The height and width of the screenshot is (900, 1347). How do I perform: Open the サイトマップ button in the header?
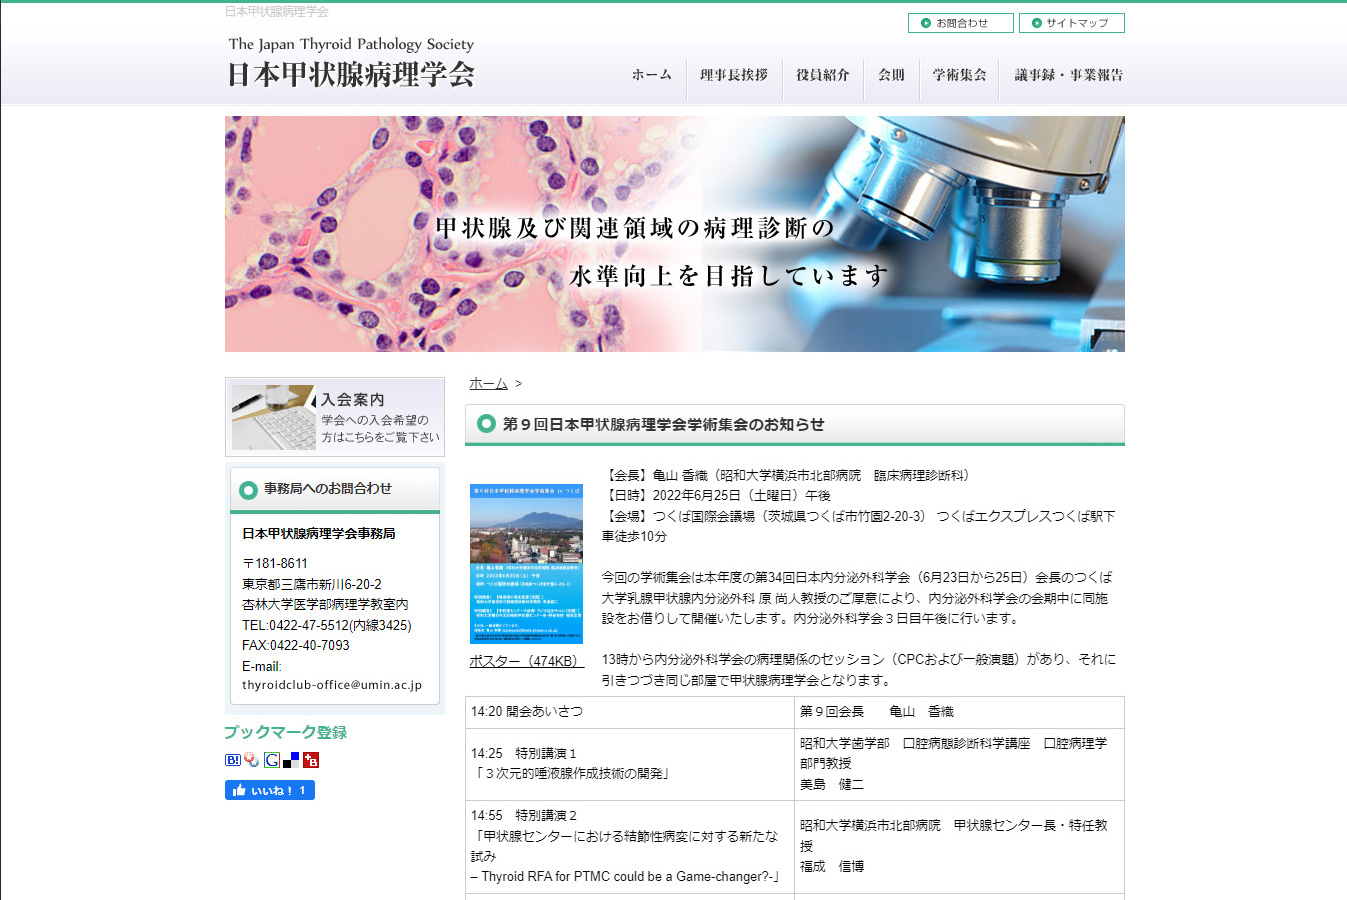tap(1071, 23)
